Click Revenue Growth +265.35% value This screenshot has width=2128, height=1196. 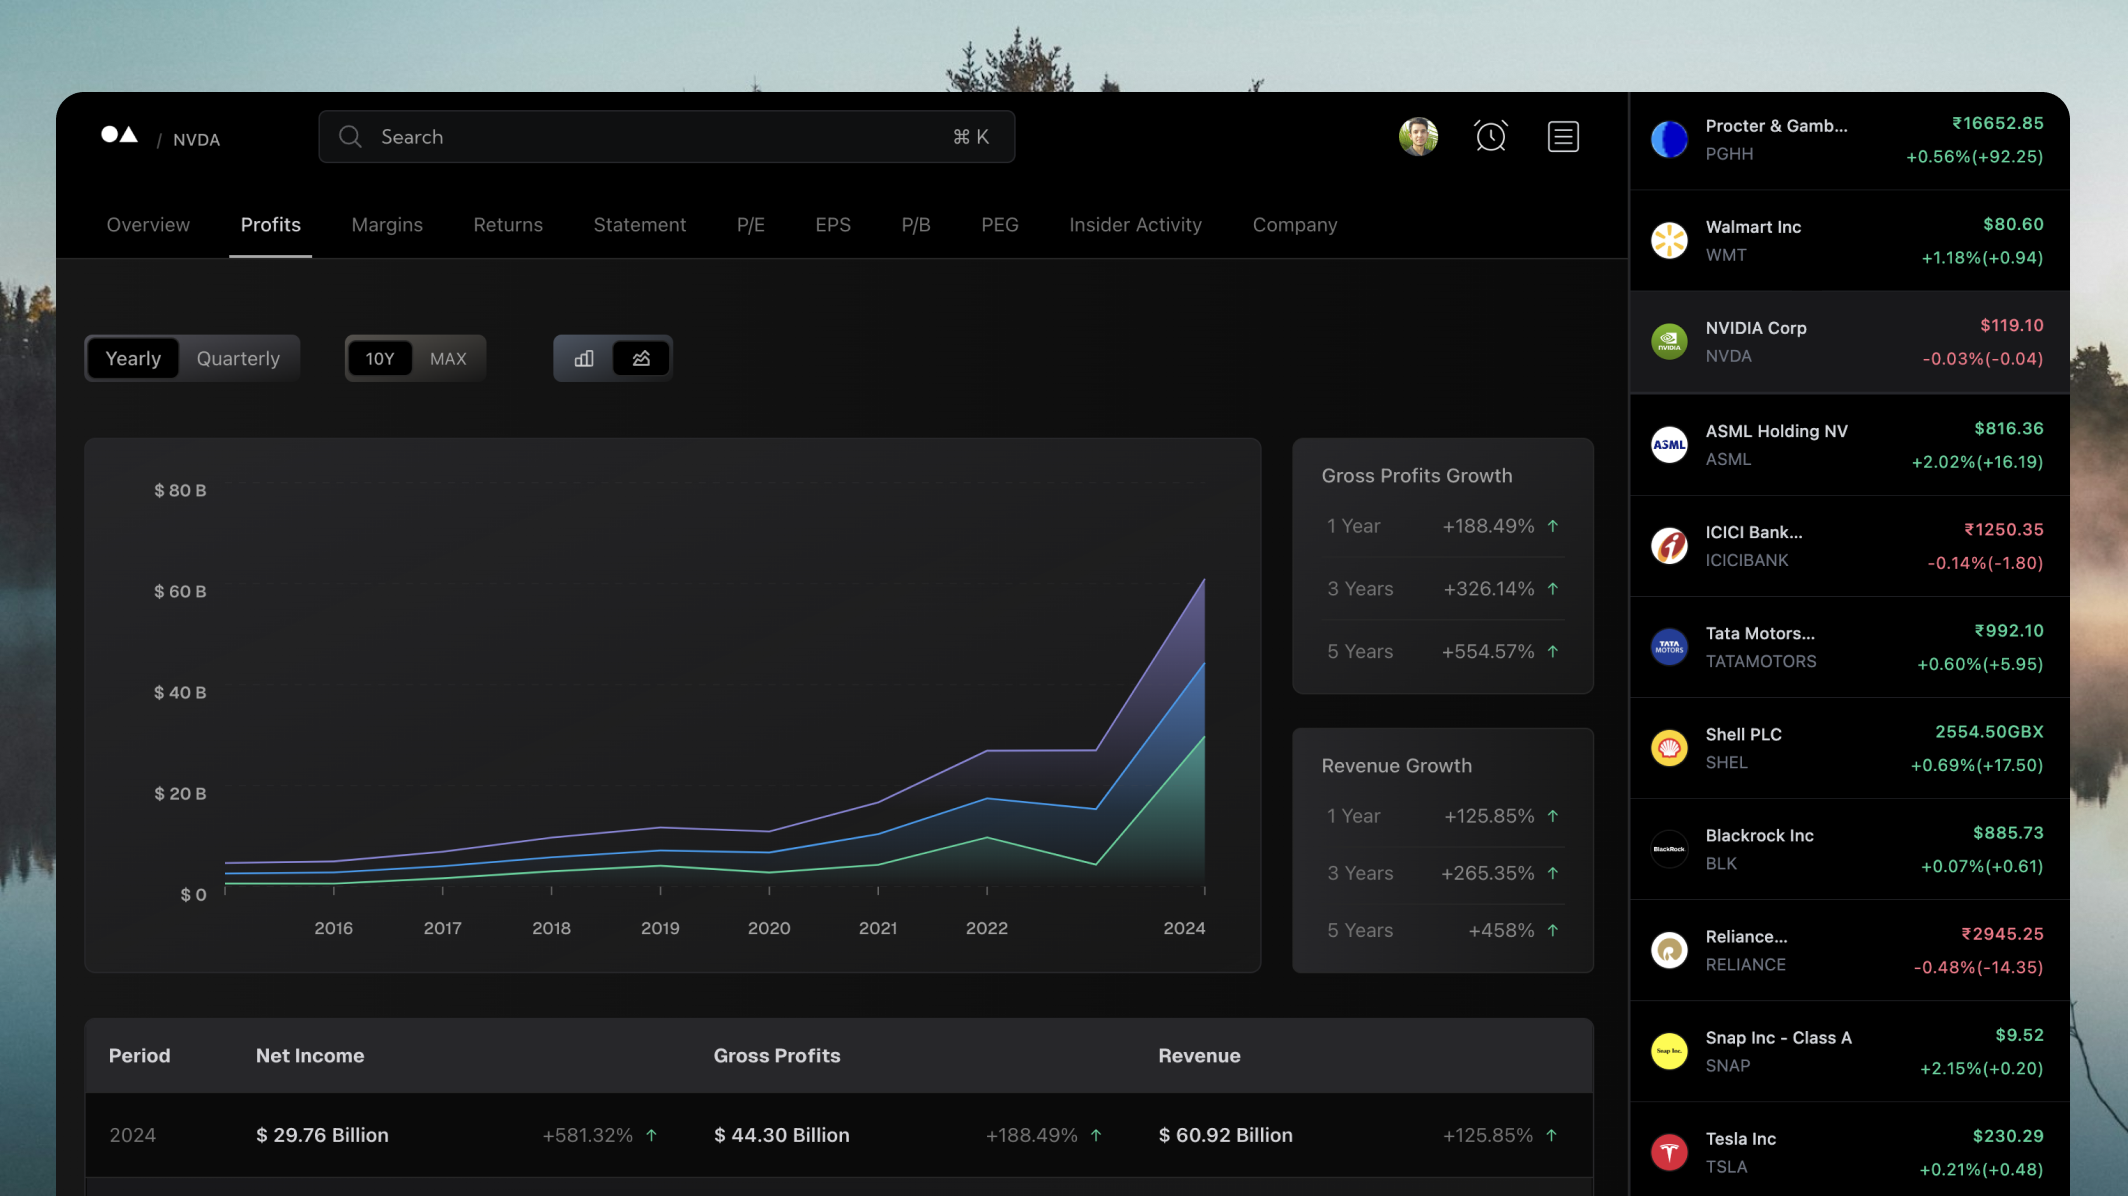pos(1487,873)
